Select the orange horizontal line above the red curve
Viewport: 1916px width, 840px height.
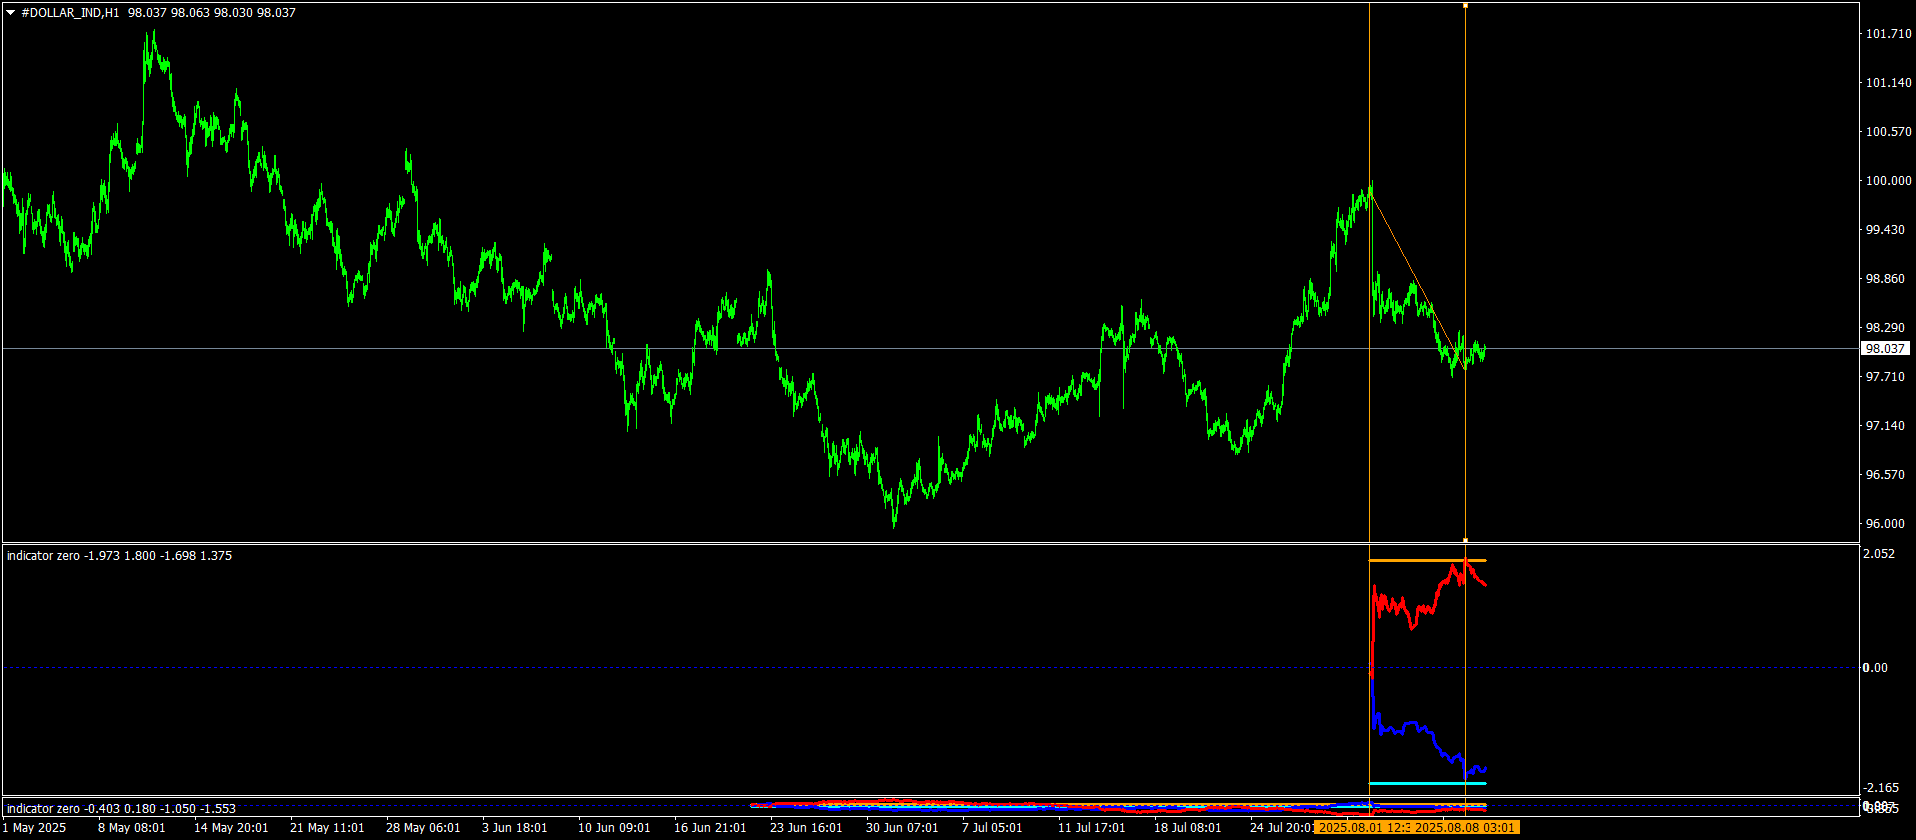[1420, 560]
